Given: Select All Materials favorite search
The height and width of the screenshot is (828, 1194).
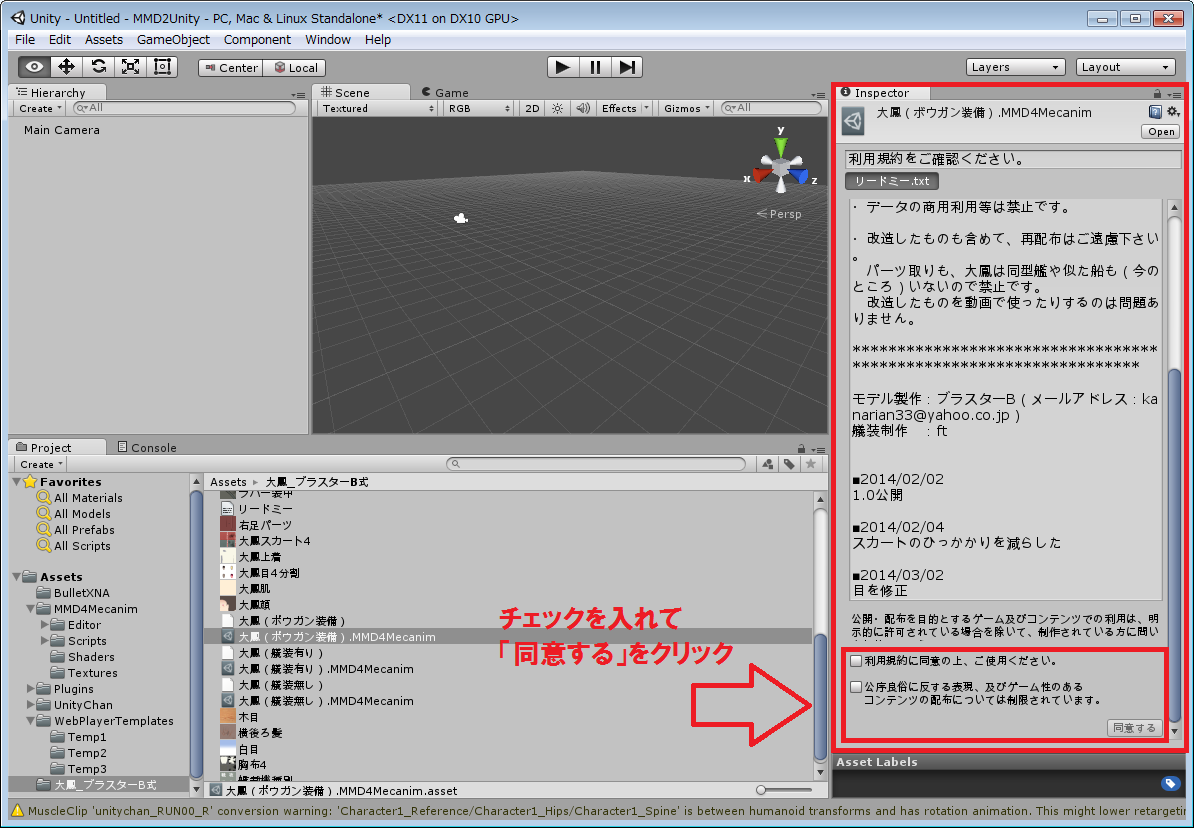Looking at the screenshot, I should (x=88, y=497).
